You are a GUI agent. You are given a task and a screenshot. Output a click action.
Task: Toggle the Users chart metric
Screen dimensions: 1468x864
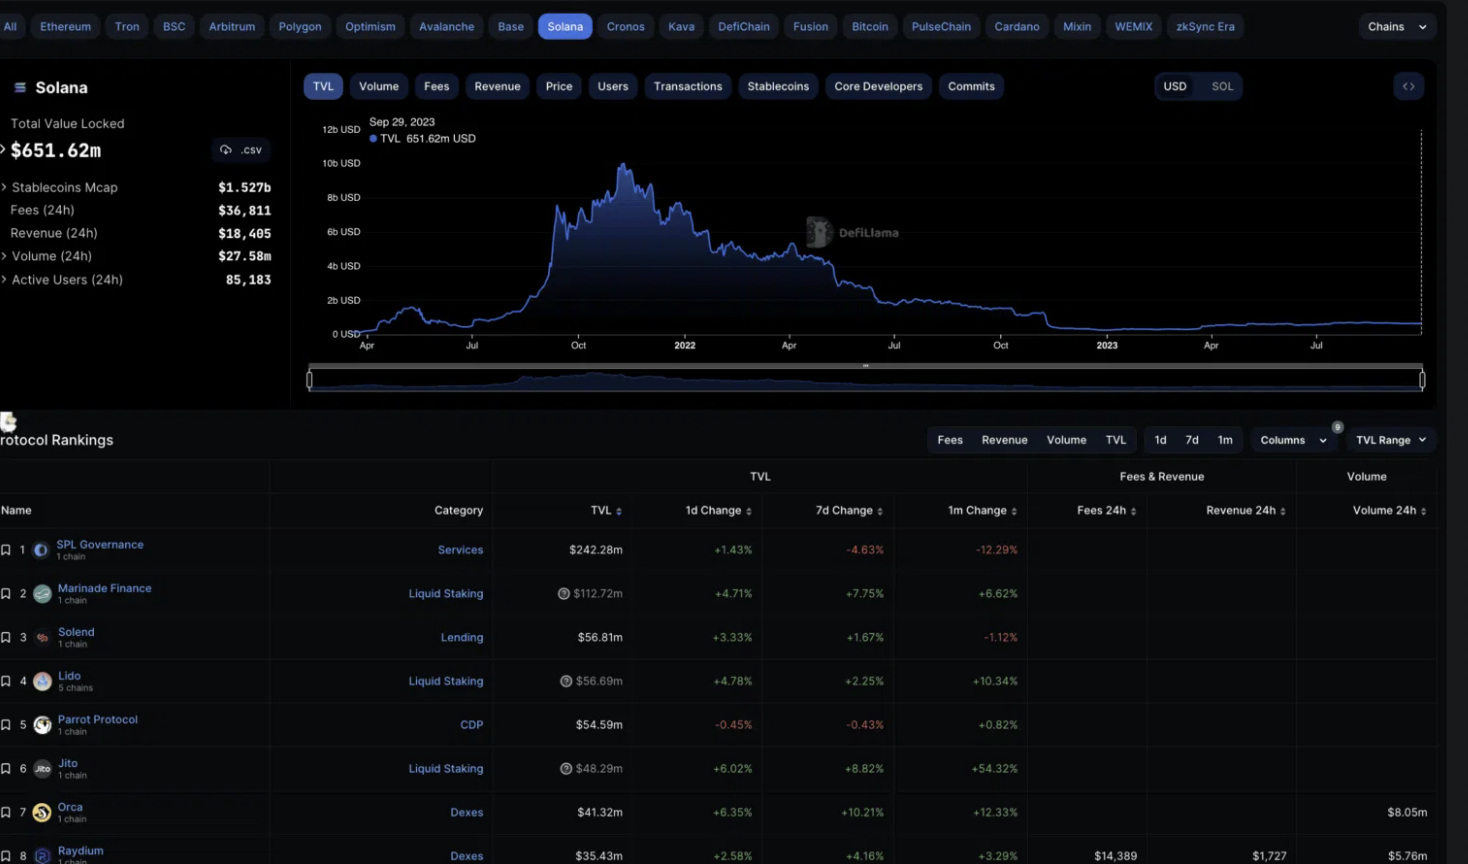[x=613, y=87]
